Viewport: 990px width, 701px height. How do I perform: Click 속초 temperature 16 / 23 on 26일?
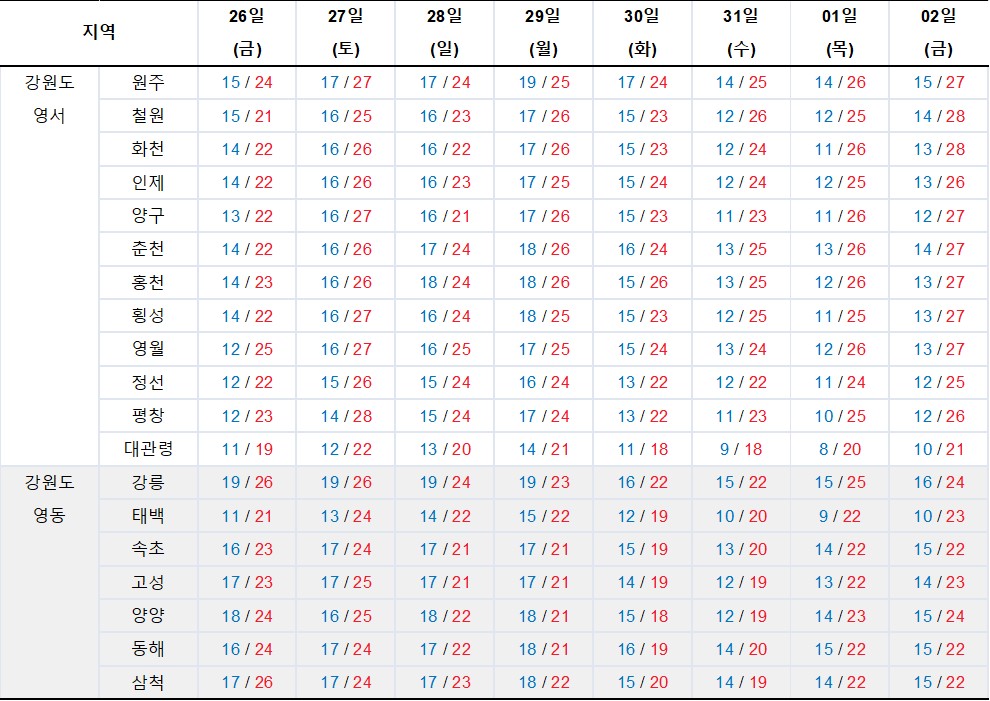[247, 549]
